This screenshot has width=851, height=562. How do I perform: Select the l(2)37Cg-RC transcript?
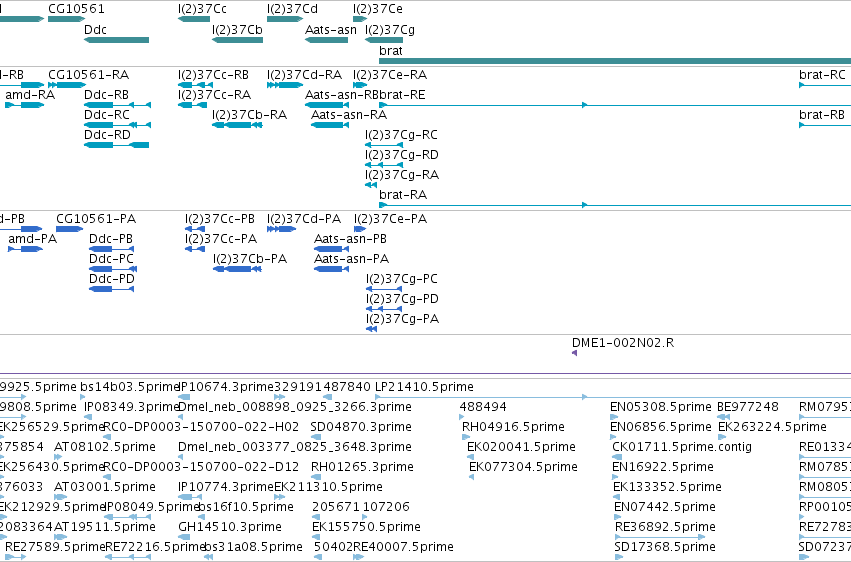384,145
